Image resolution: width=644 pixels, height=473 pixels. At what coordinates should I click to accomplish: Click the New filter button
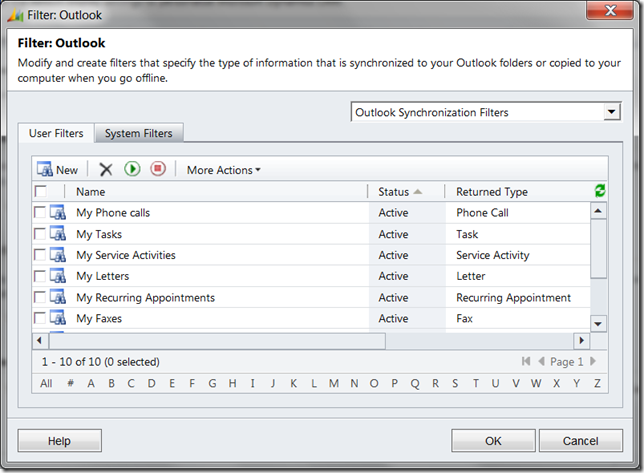pyautogui.click(x=57, y=170)
